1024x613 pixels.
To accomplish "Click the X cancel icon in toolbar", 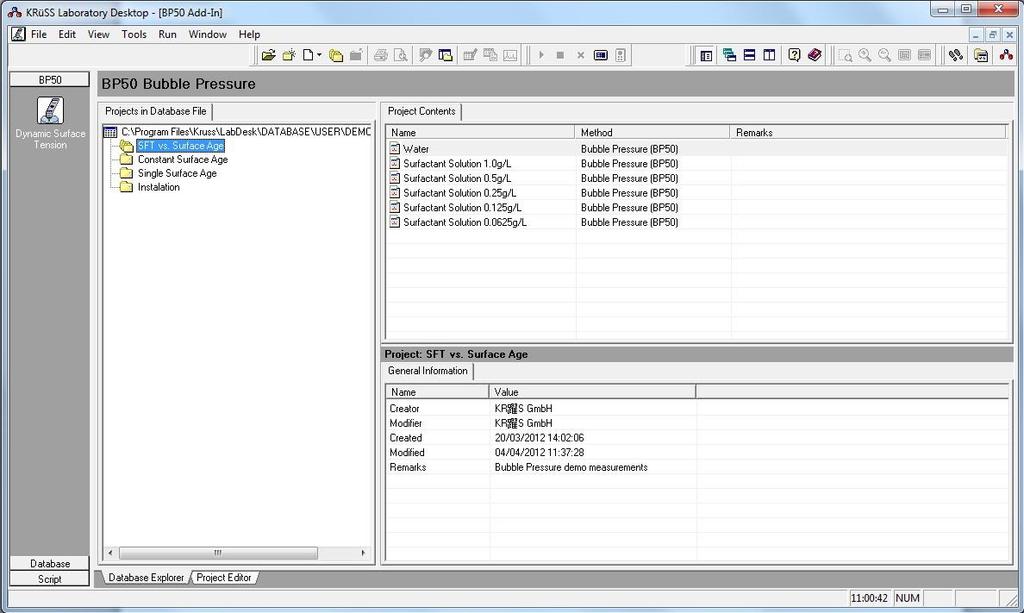I will [581, 55].
